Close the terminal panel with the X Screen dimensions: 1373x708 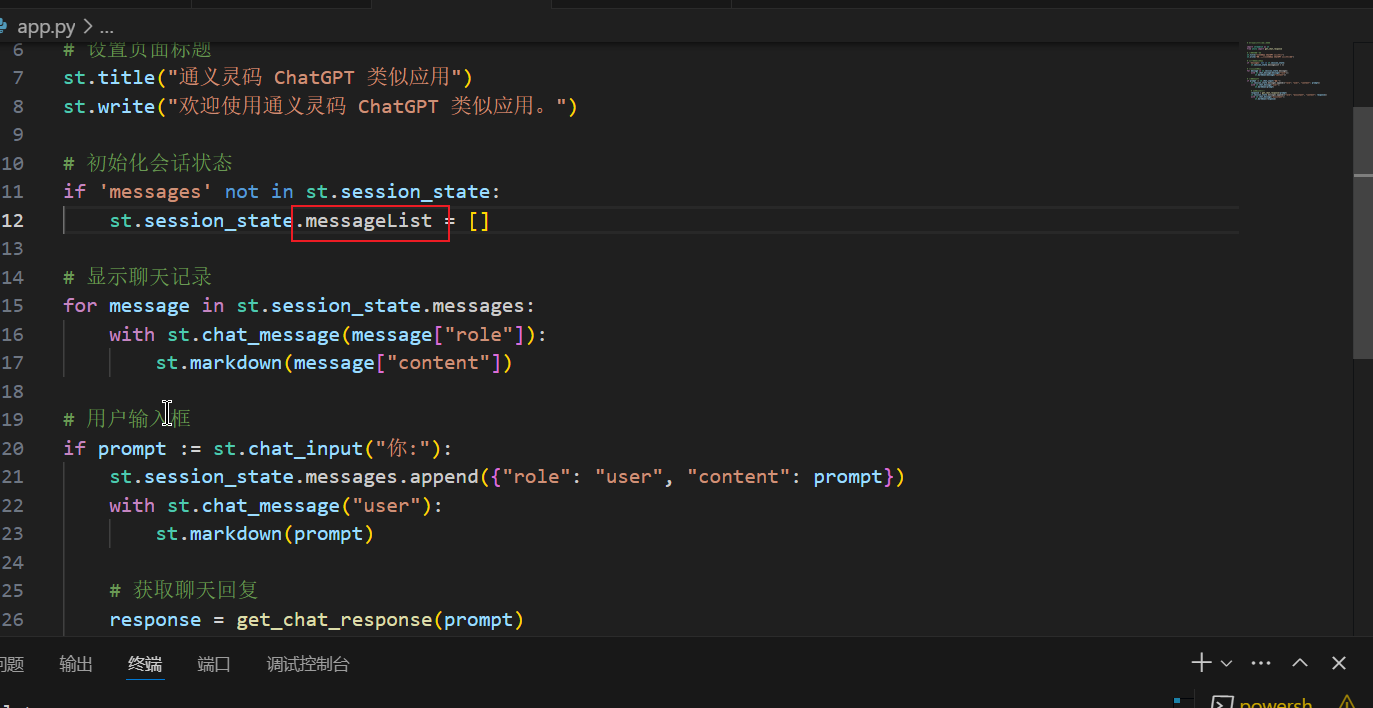tap(1339, 663)
